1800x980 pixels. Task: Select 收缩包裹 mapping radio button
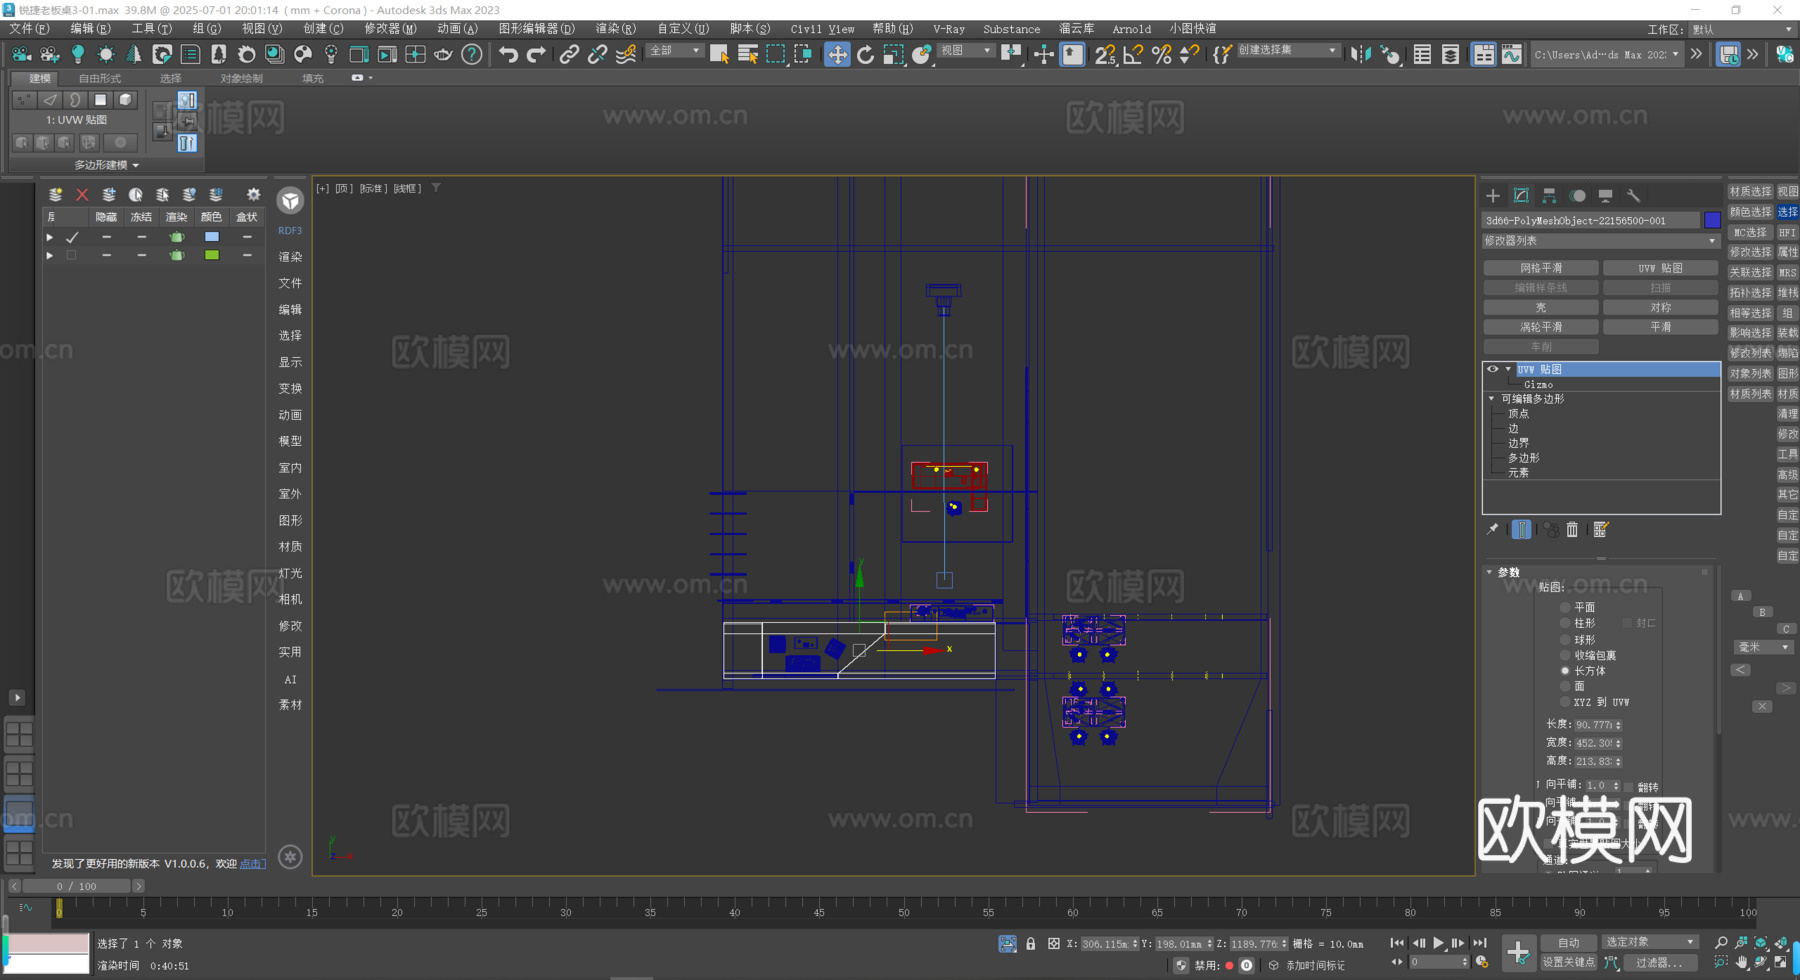(1565, 655)
